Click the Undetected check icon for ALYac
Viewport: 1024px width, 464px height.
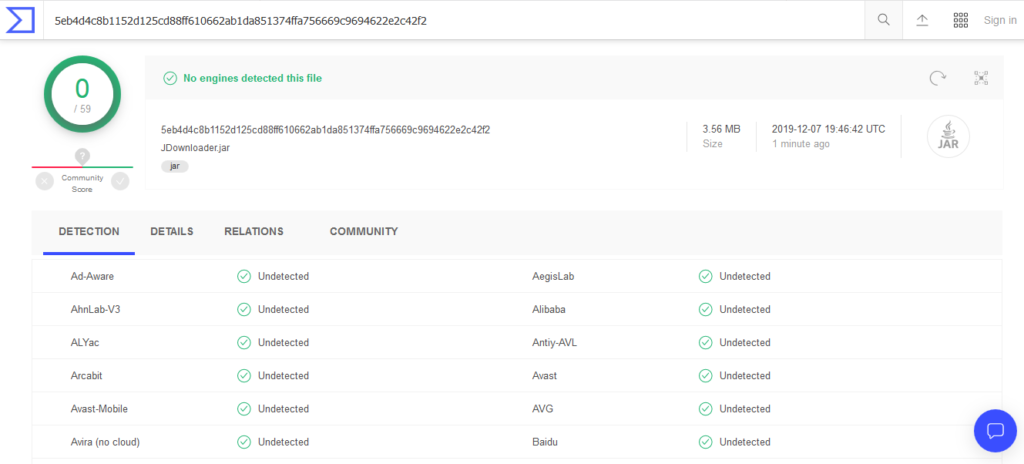point(244,342)
